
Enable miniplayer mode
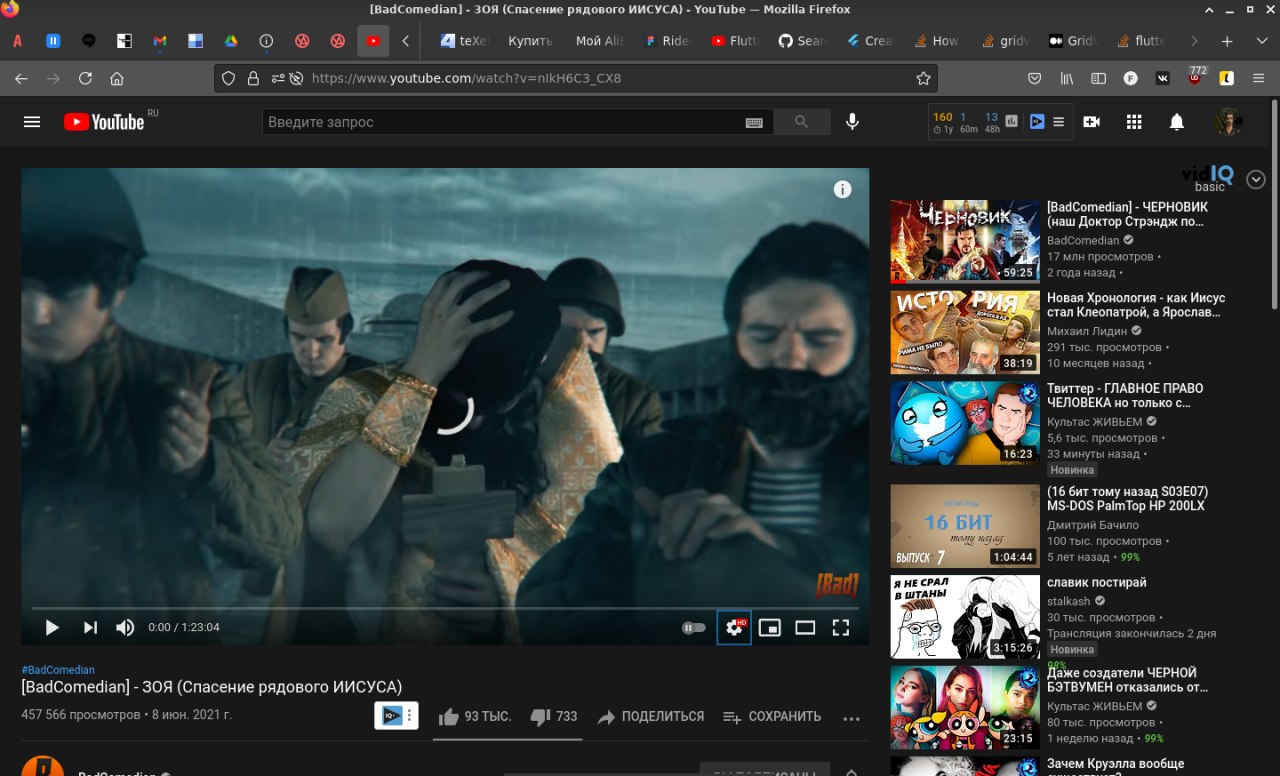(x=769, y=627)
